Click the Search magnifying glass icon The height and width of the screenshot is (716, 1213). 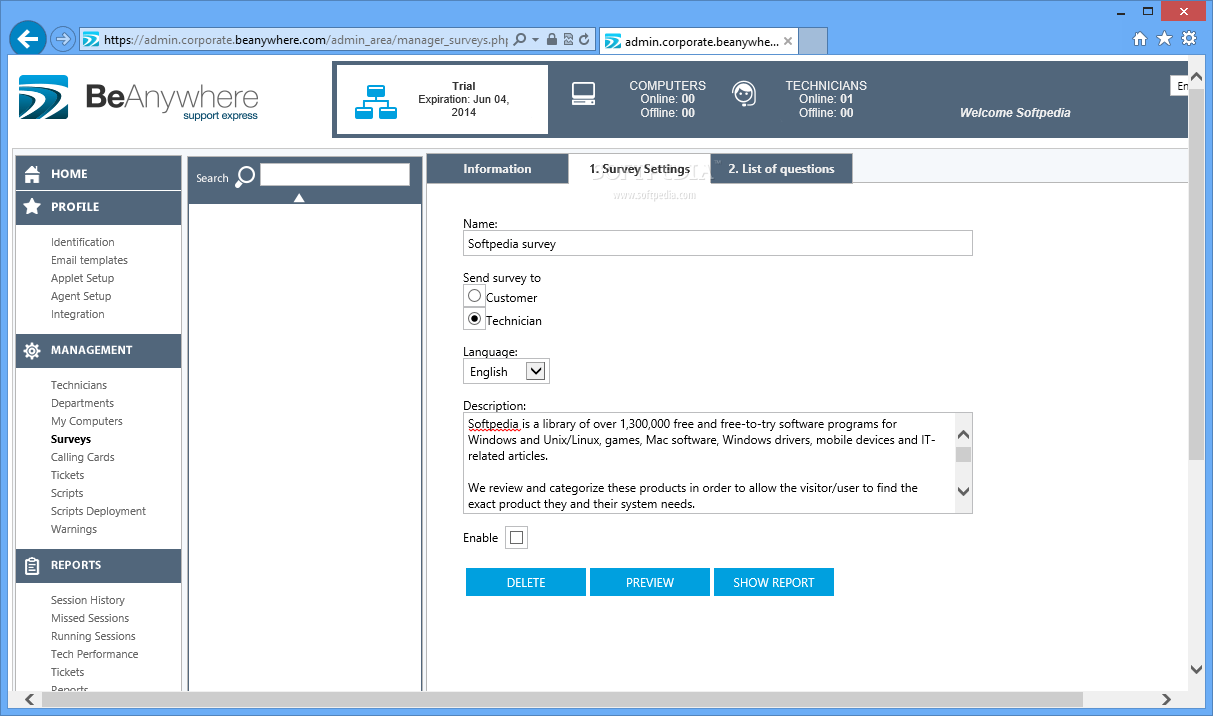(245, 178)
